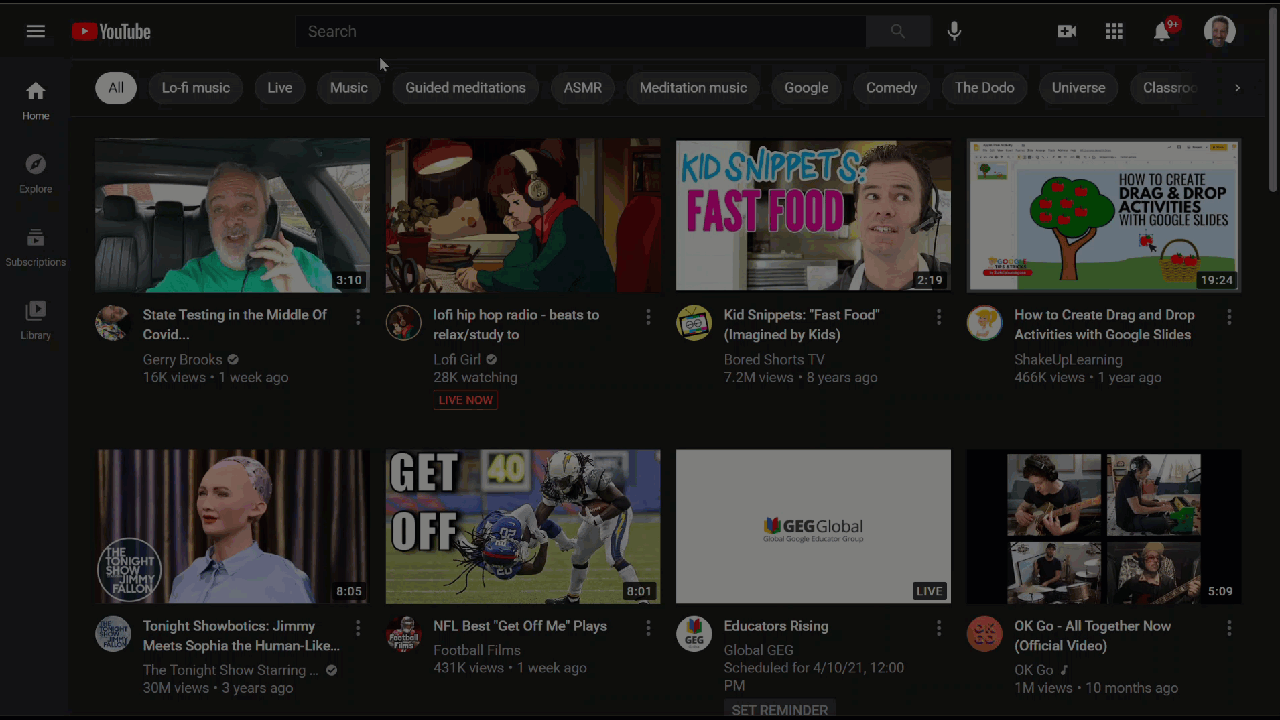The width and height of the screenshot is (1280, 720).
Task: Open Kid Snippets "Fast Food" title link
Action: [802, 324]
